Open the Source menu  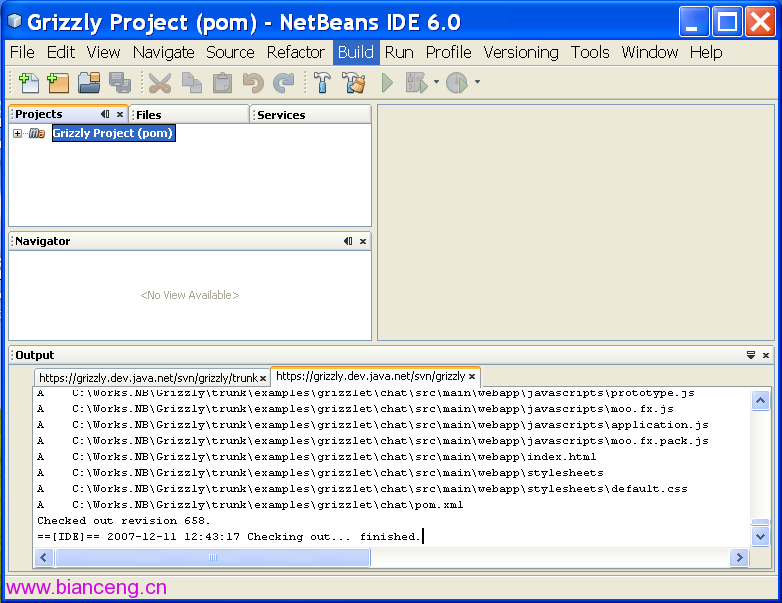pos(230,52)
